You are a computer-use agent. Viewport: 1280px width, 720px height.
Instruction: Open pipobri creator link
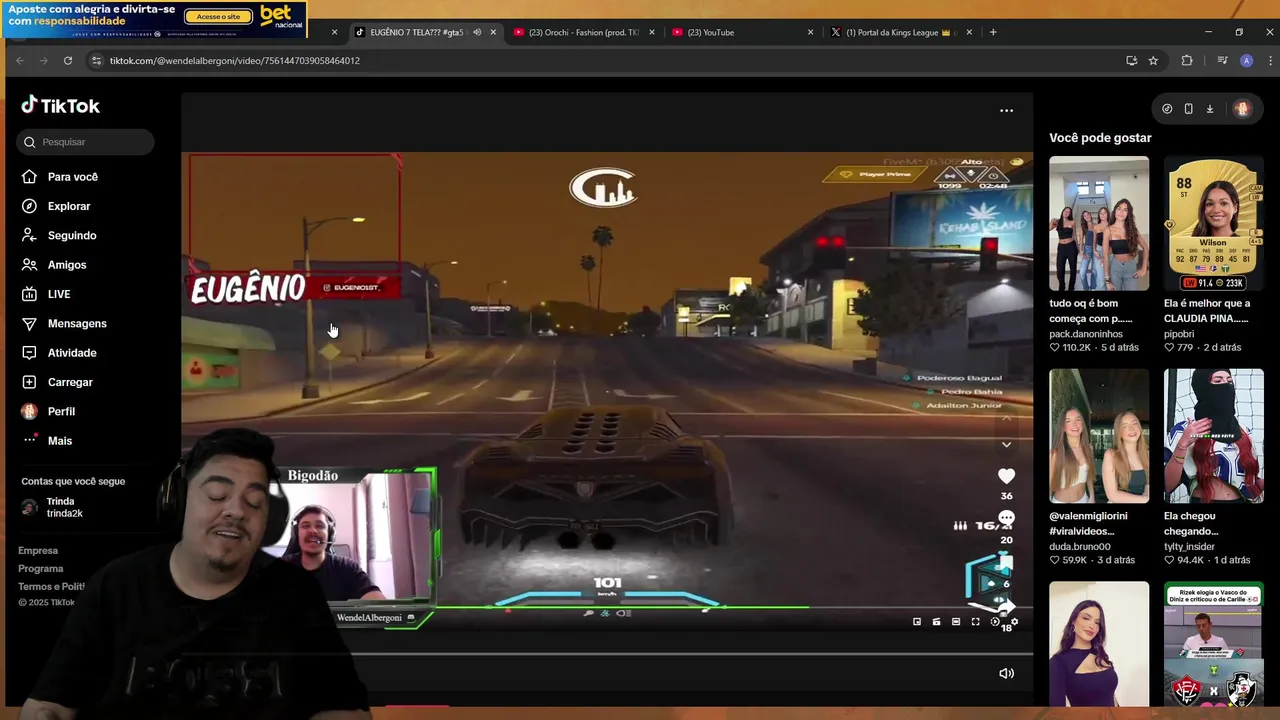(x=1179, y=334)
